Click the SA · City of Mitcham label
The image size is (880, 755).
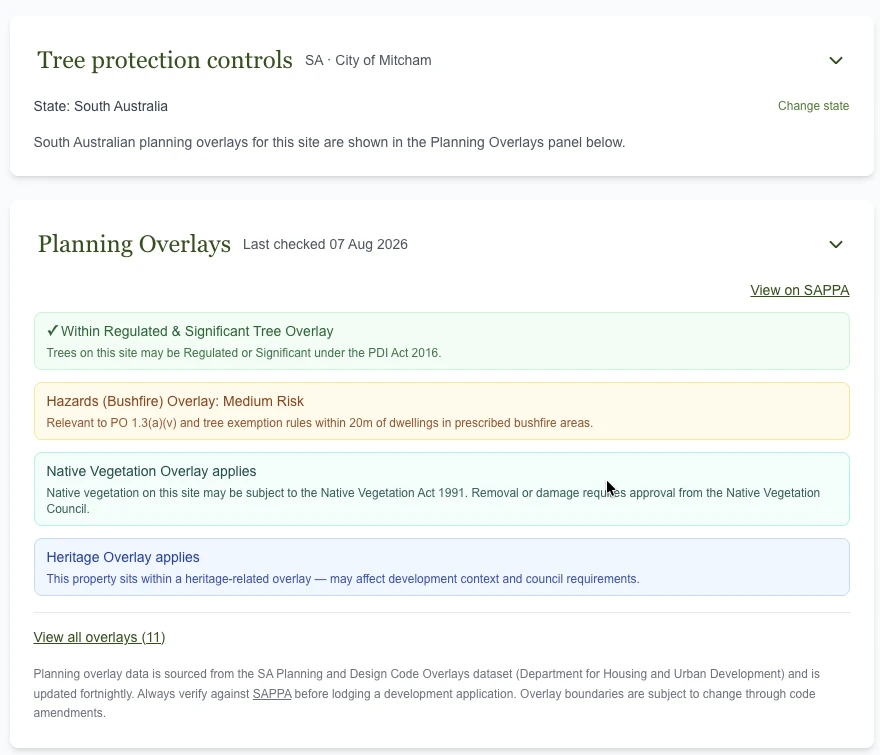pyautogui.click(x=368, y=61)
